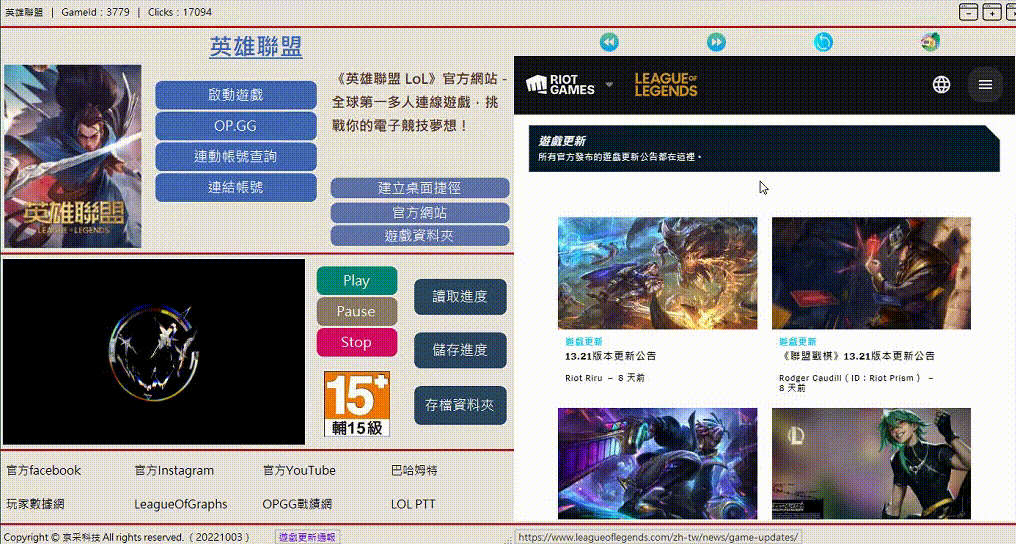Open the colorful browser icon at top right
The width and height of the screenshot is (1016, 544).
pos(930,42)
